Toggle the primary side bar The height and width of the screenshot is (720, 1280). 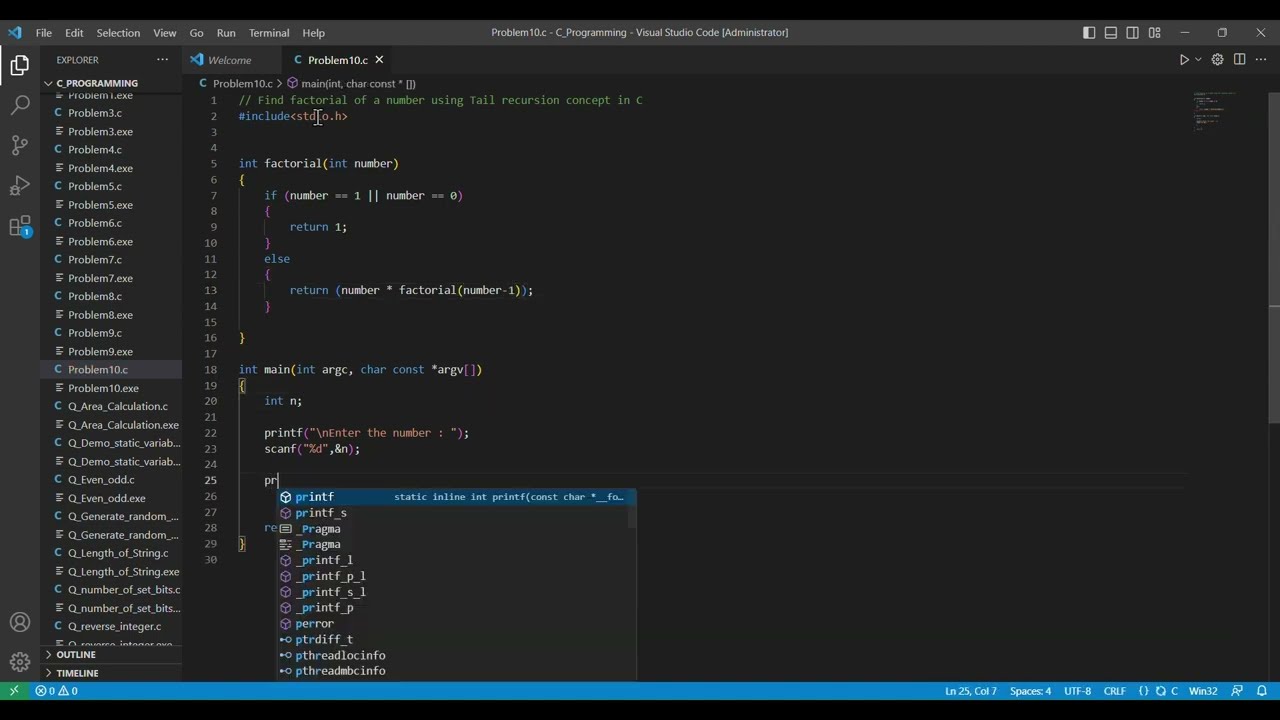point(1089,33)
